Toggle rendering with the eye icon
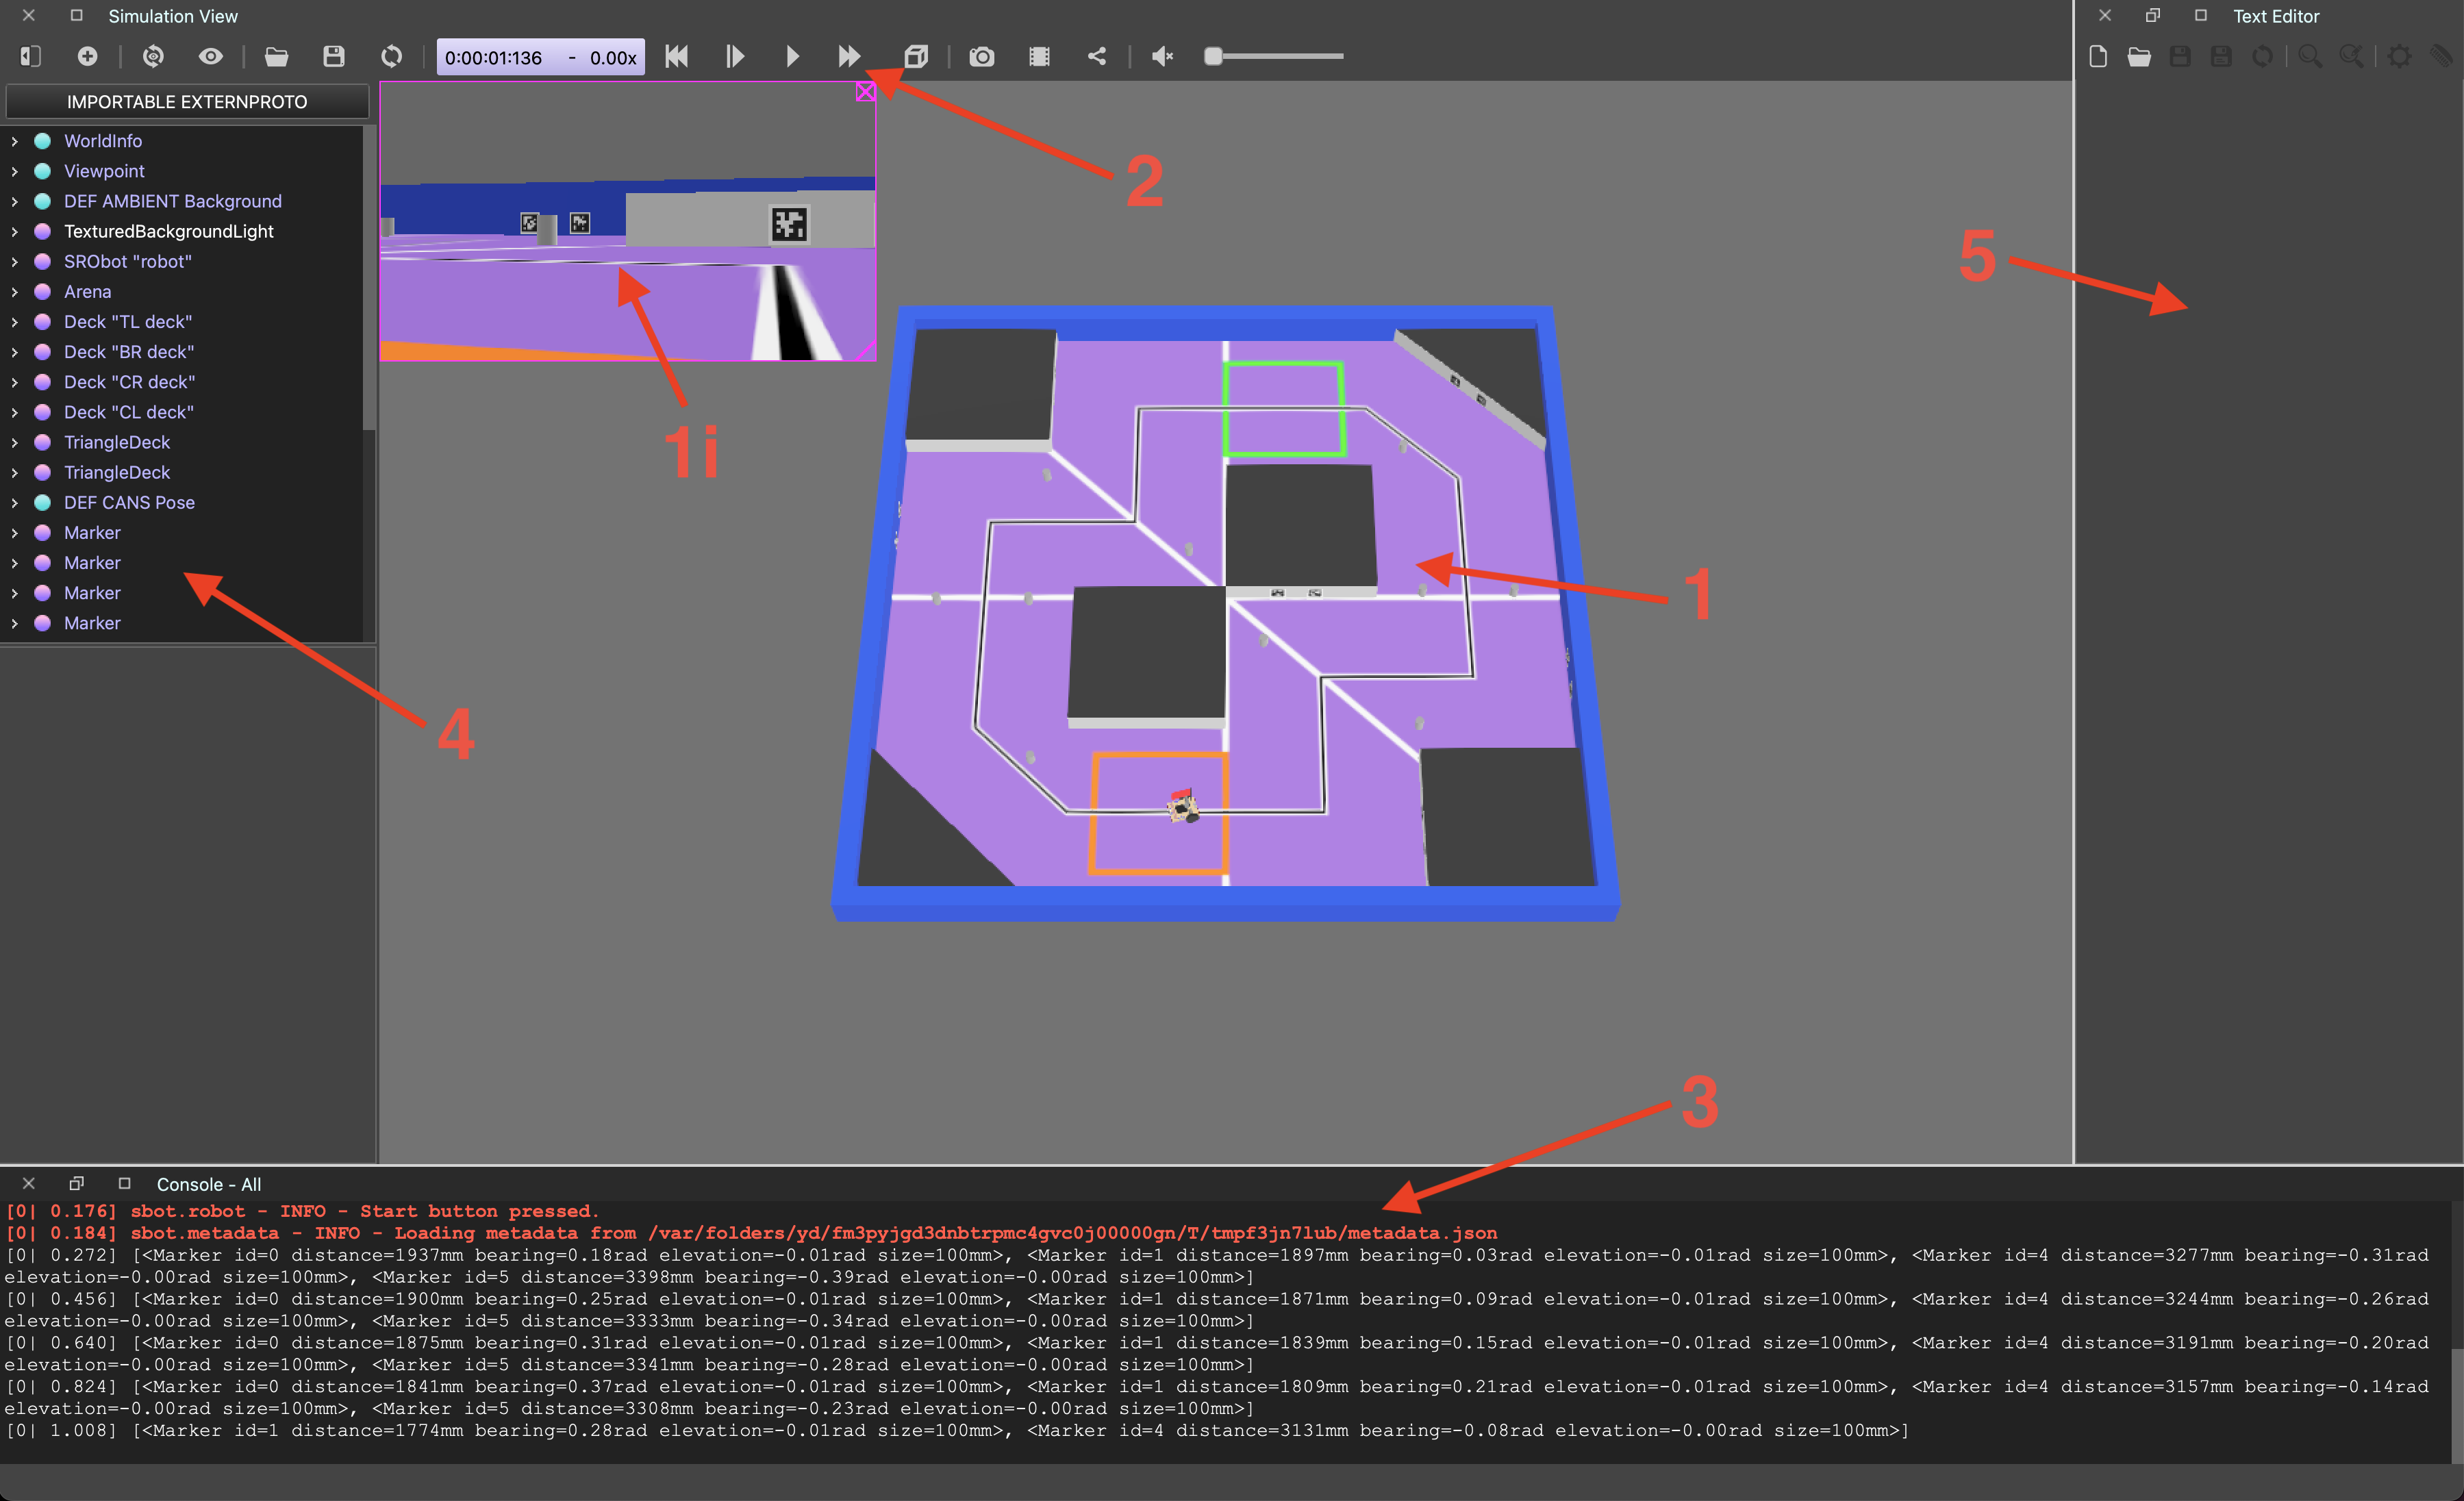 pos(210,57)
